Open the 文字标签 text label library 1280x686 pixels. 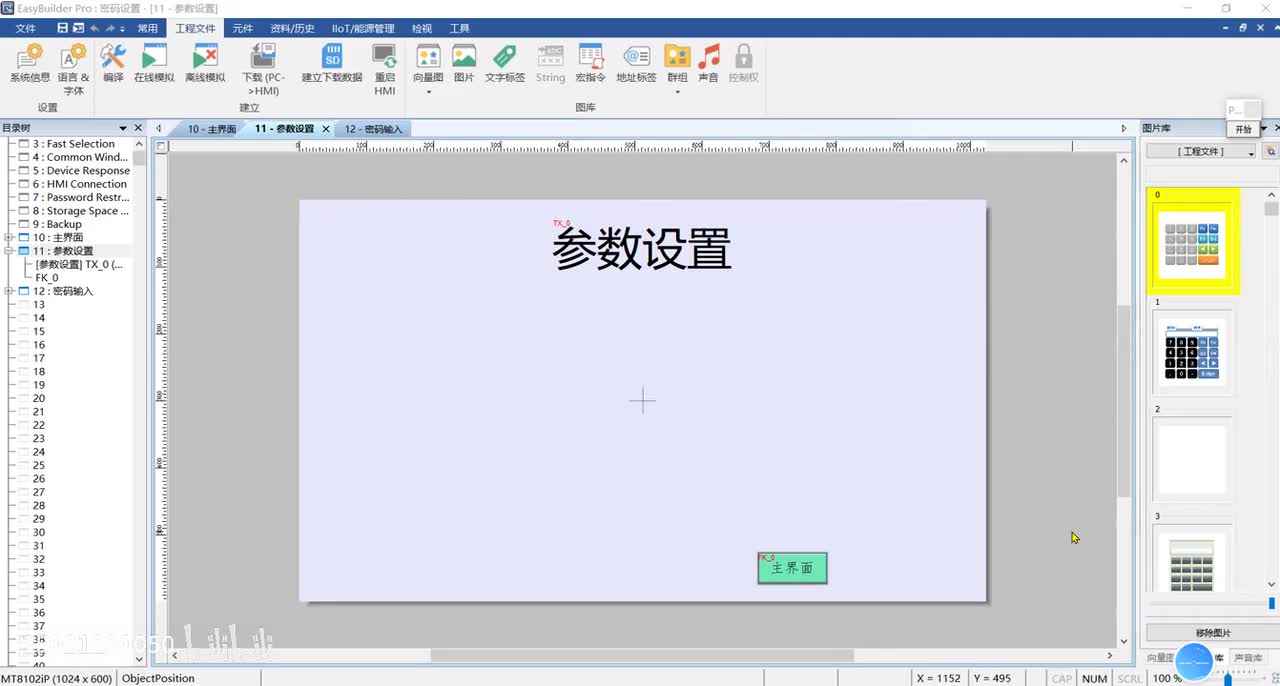click(x=505, y=63)
